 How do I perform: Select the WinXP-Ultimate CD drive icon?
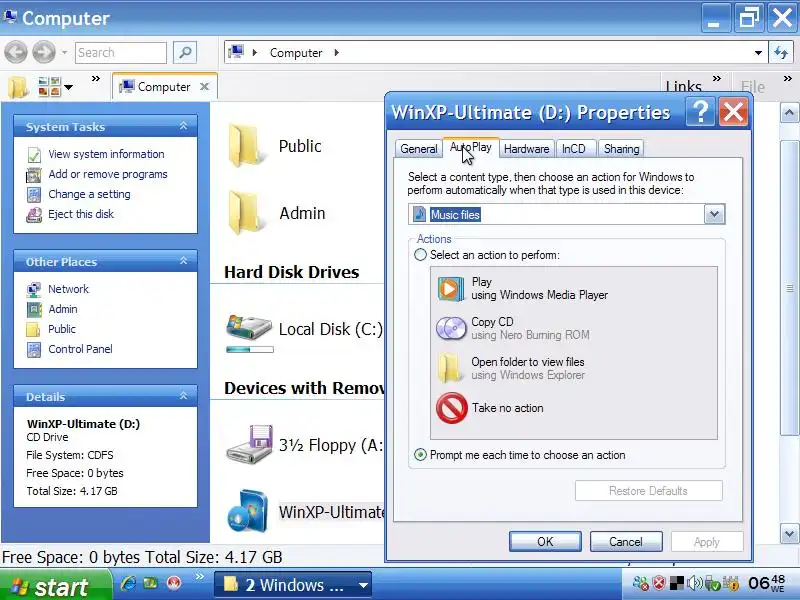tap(248, 511)
